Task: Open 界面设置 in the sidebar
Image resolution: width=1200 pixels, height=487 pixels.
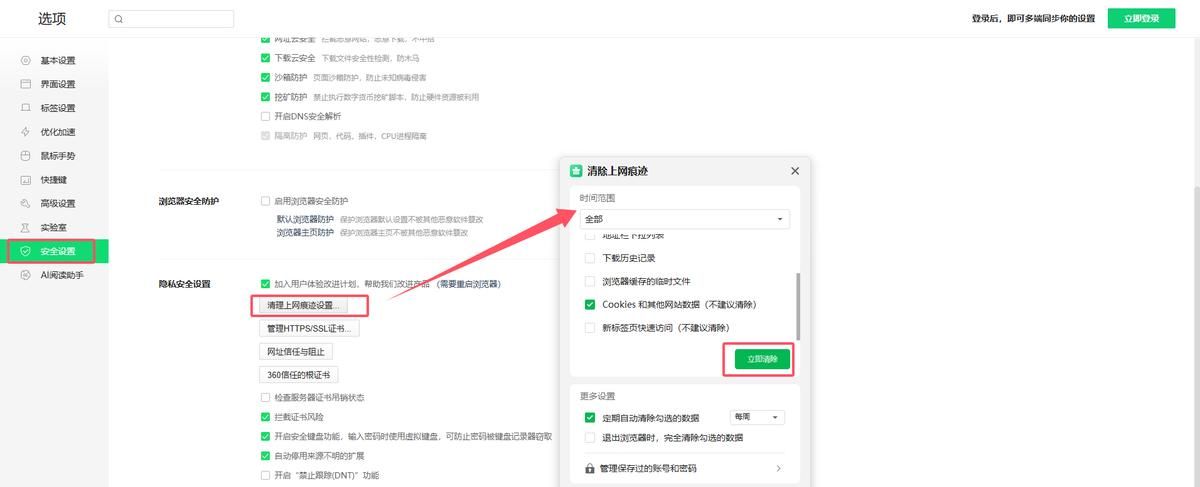Action: tap(57, 84)
